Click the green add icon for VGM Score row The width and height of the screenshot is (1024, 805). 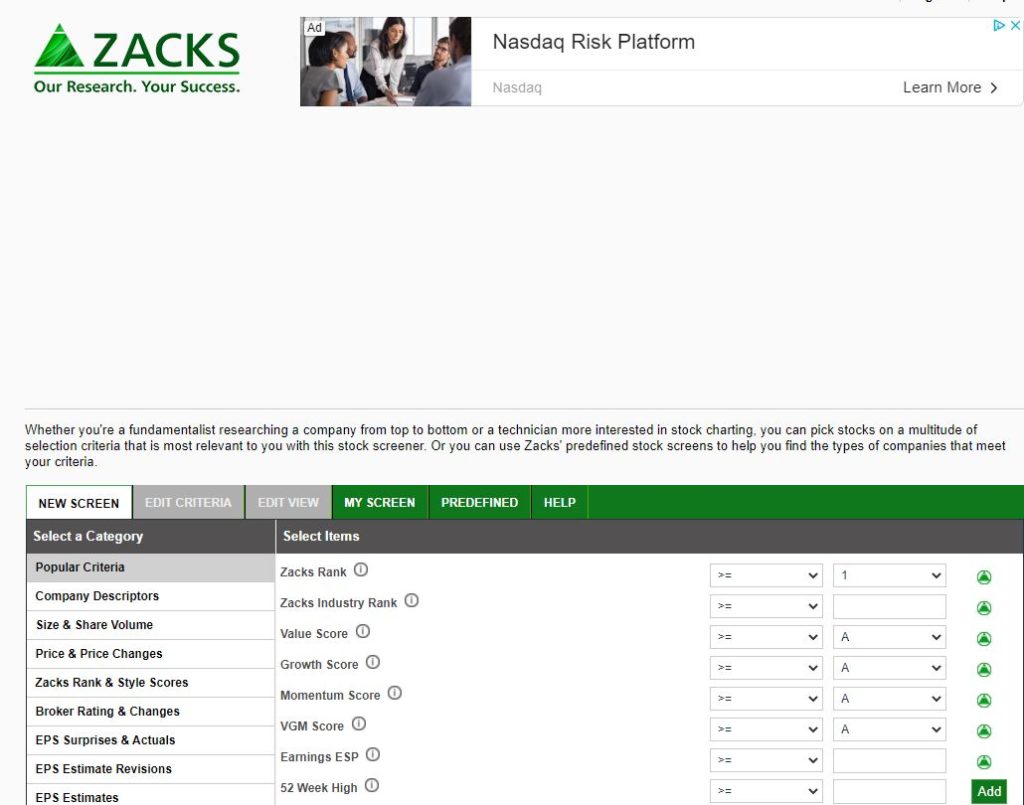click(984, 731)
